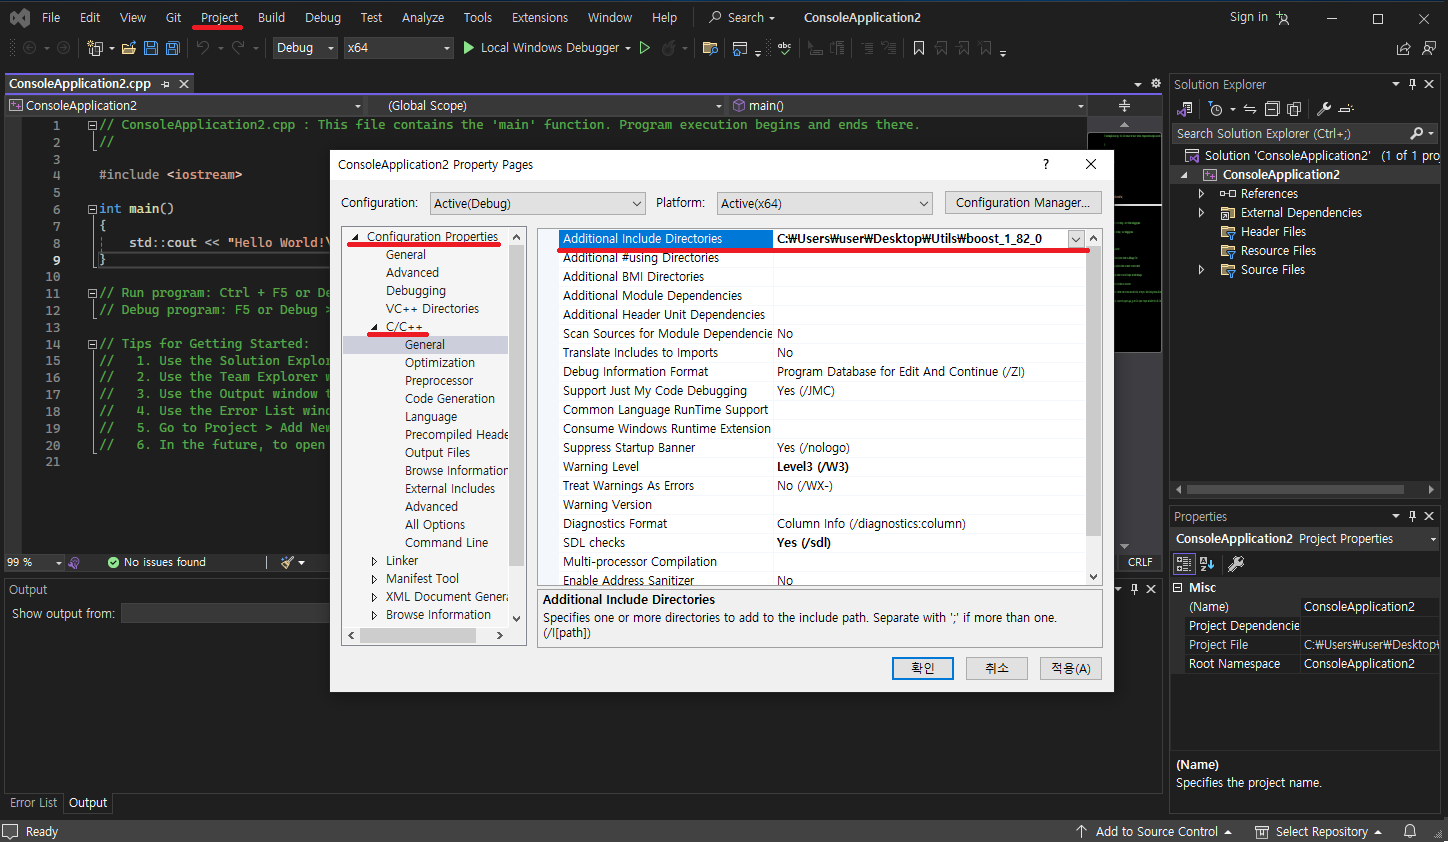Click Save All icon in main toolbar
Screen dimensions: 1448x842
173,48
